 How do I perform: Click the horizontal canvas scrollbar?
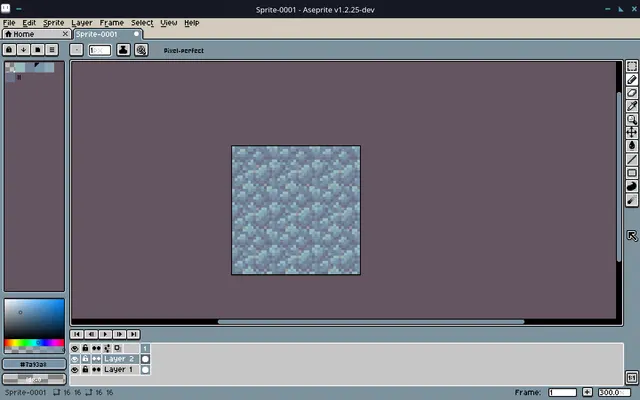tap(371, 322)
